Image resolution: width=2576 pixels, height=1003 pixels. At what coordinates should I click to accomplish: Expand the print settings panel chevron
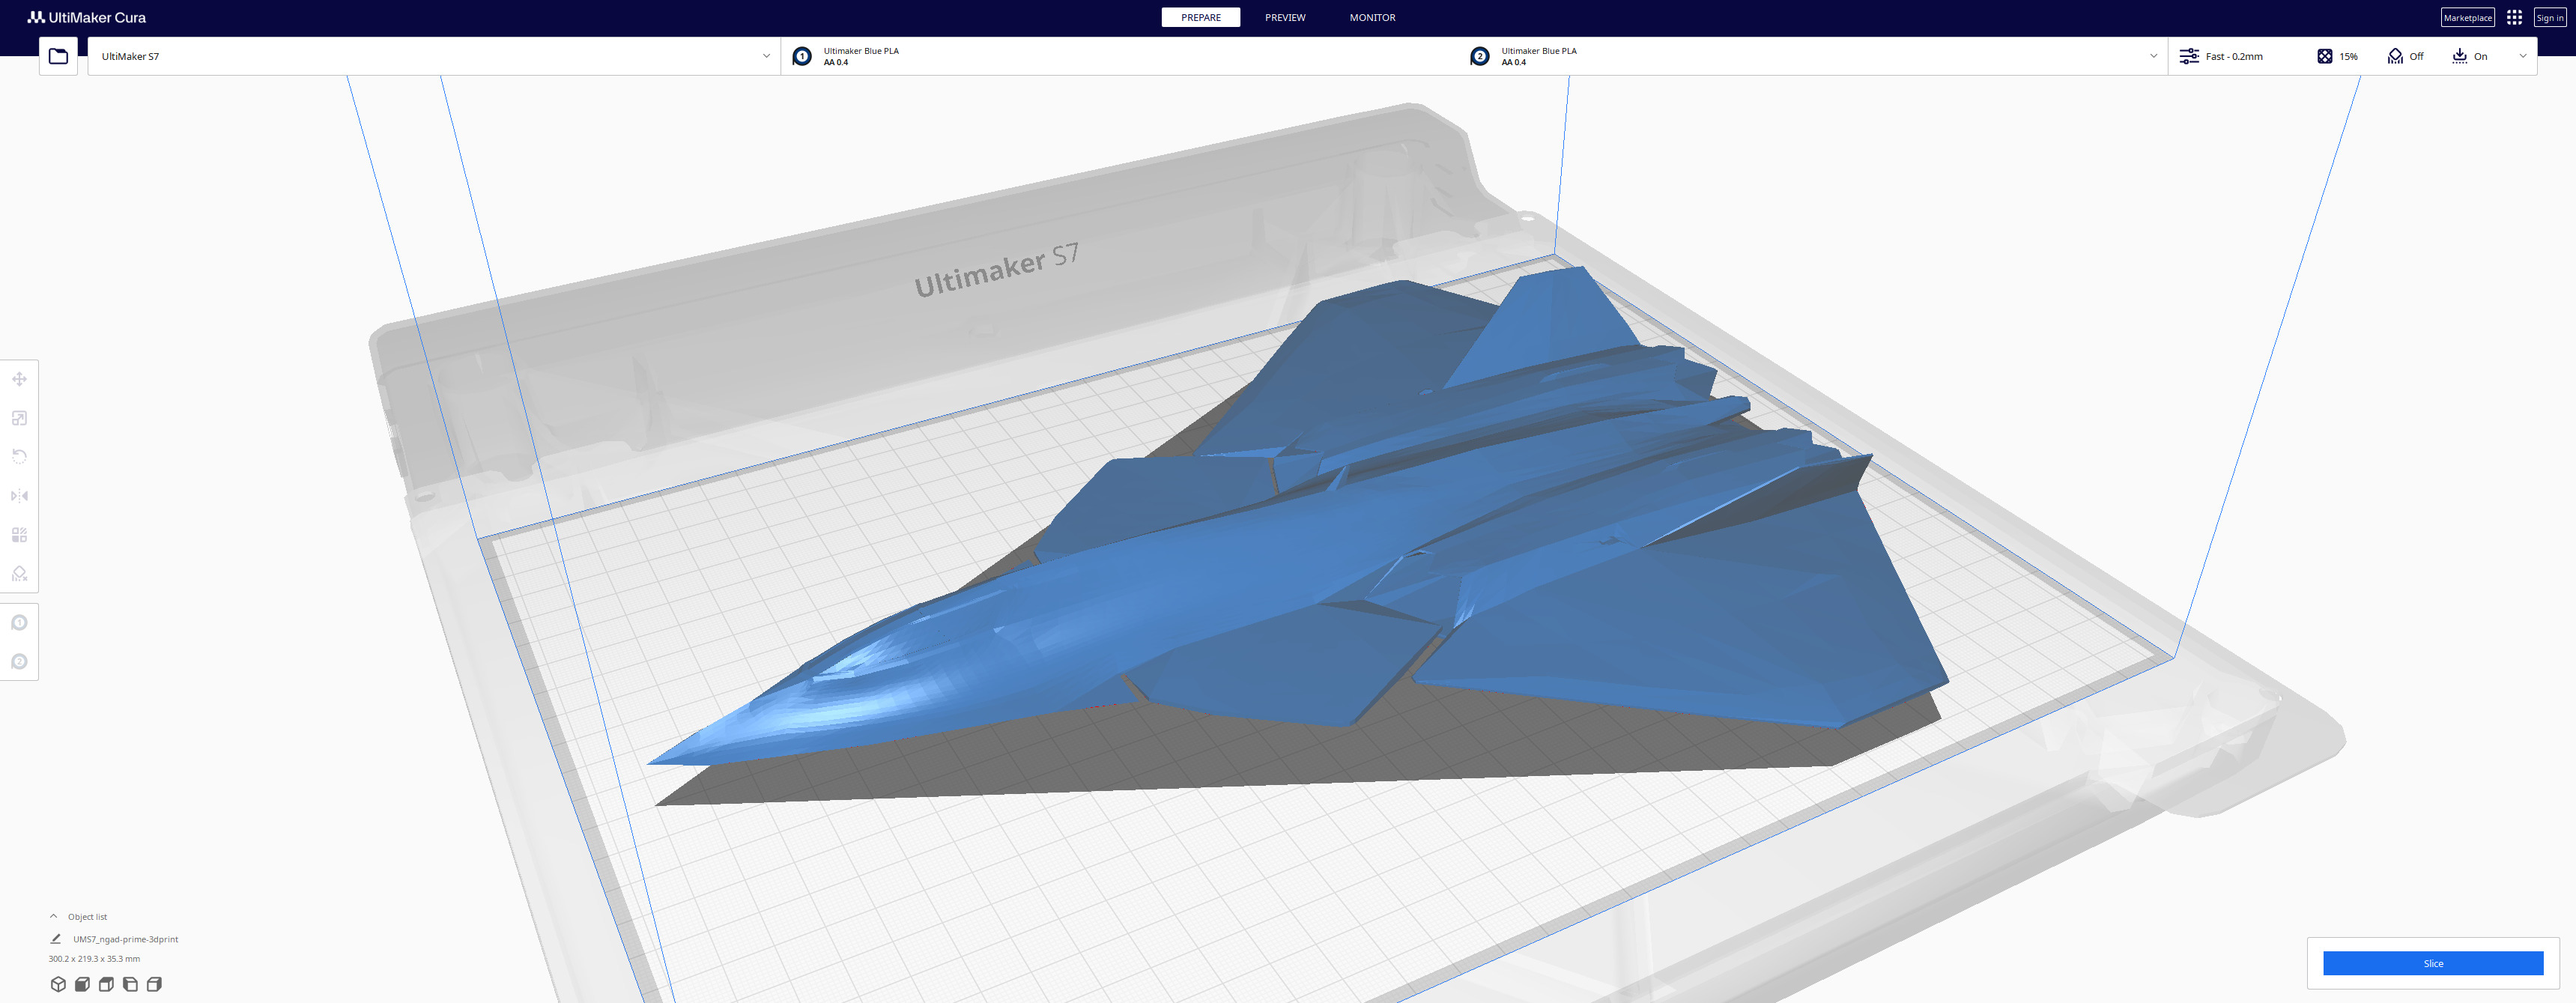coord(2523,56)
